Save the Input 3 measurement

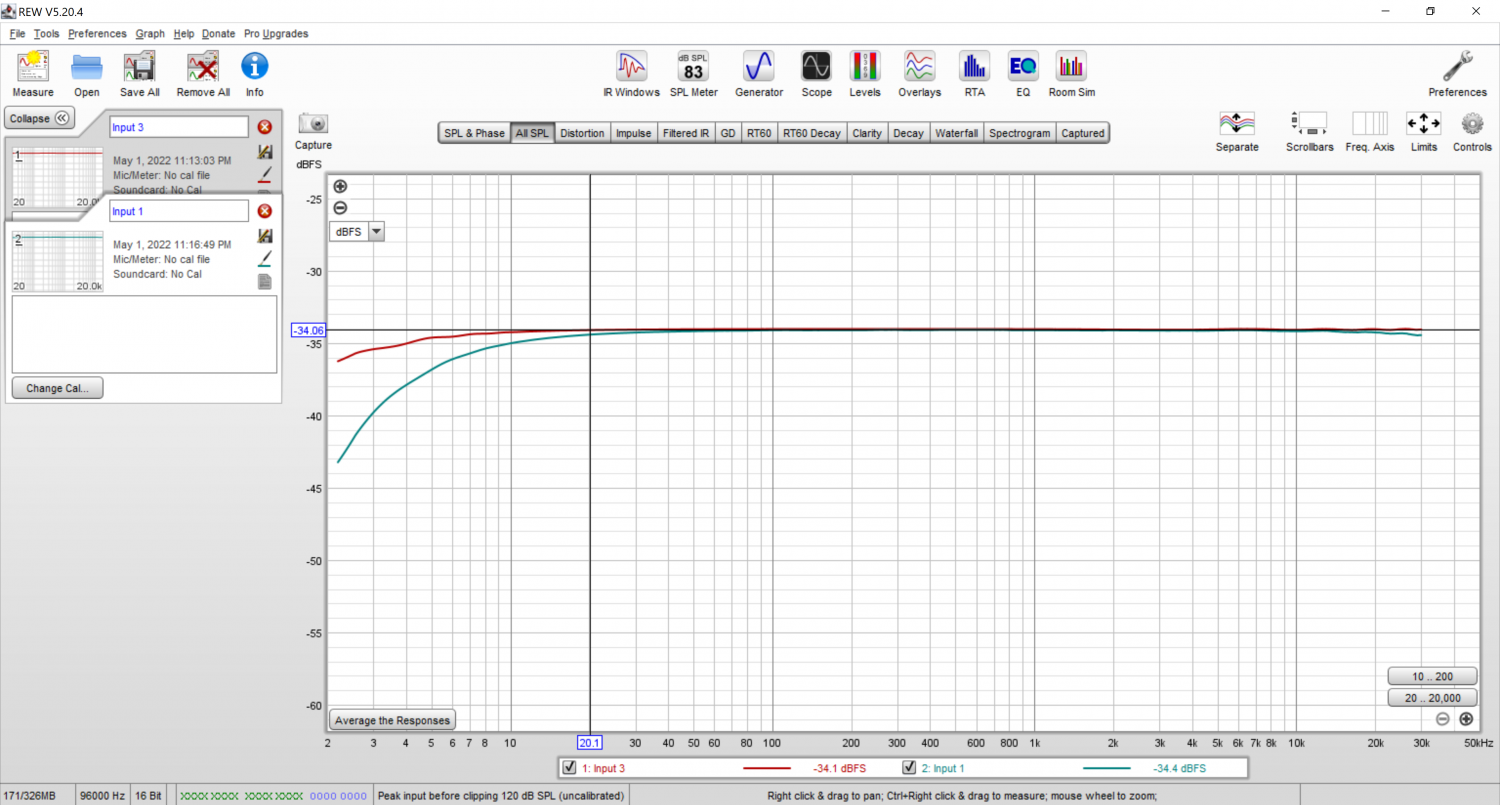pyautogui.click(x=265, y=152)
